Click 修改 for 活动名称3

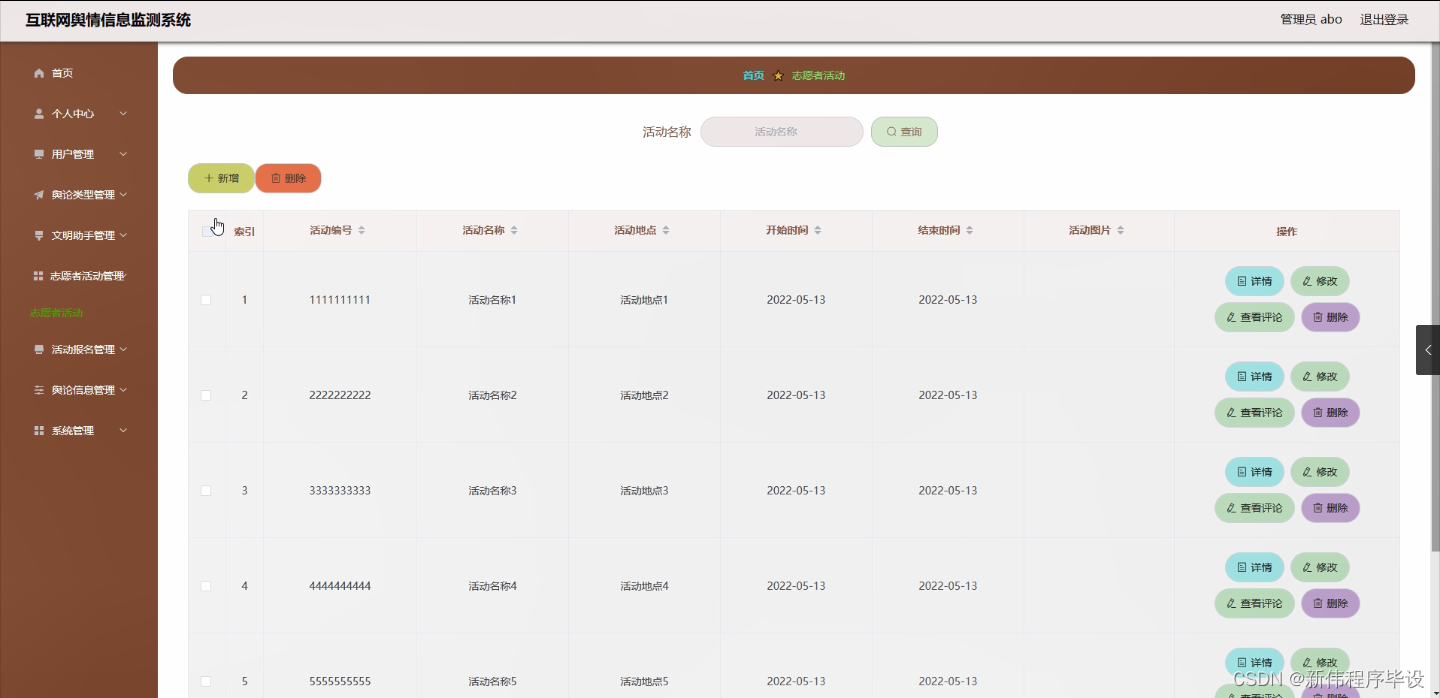[x=1320, y=472]
